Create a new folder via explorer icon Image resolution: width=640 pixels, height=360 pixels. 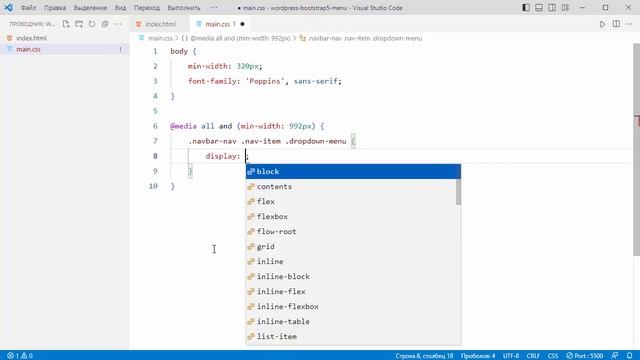(79, 24)
